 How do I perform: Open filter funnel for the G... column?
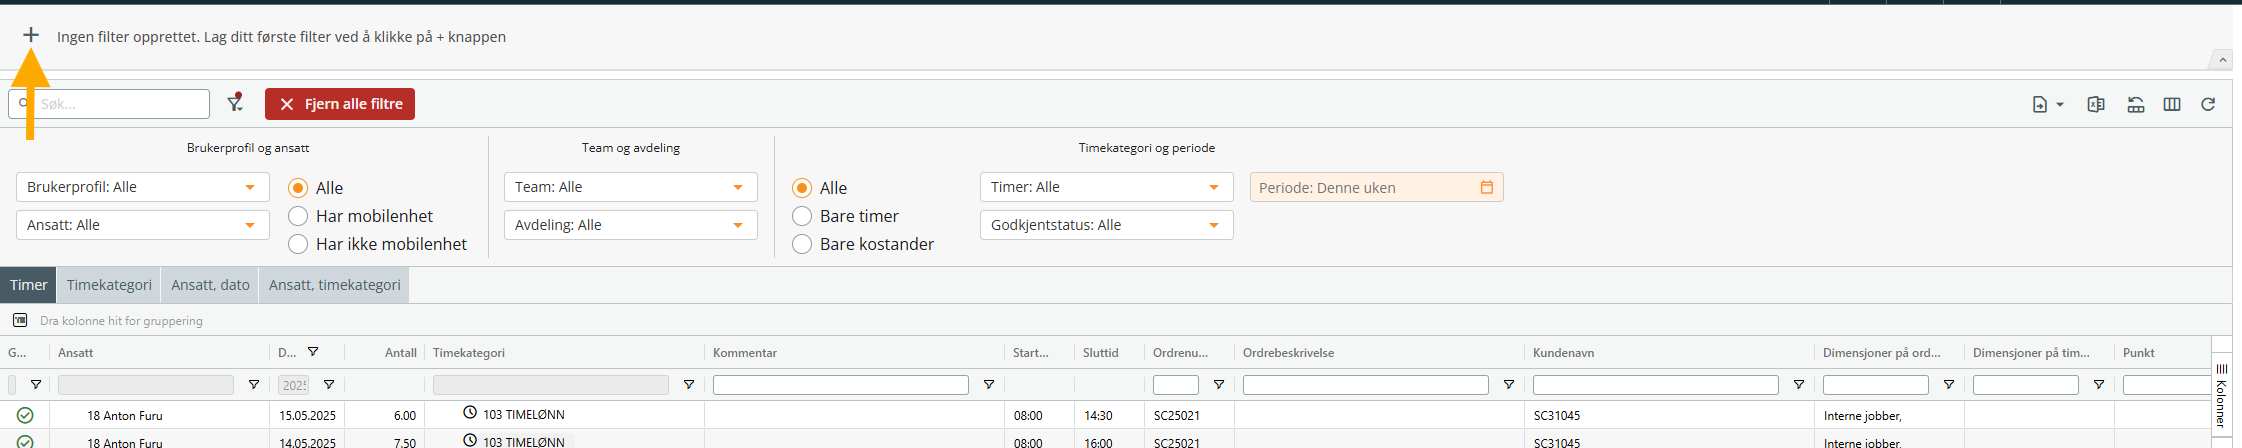coord(36,385)
